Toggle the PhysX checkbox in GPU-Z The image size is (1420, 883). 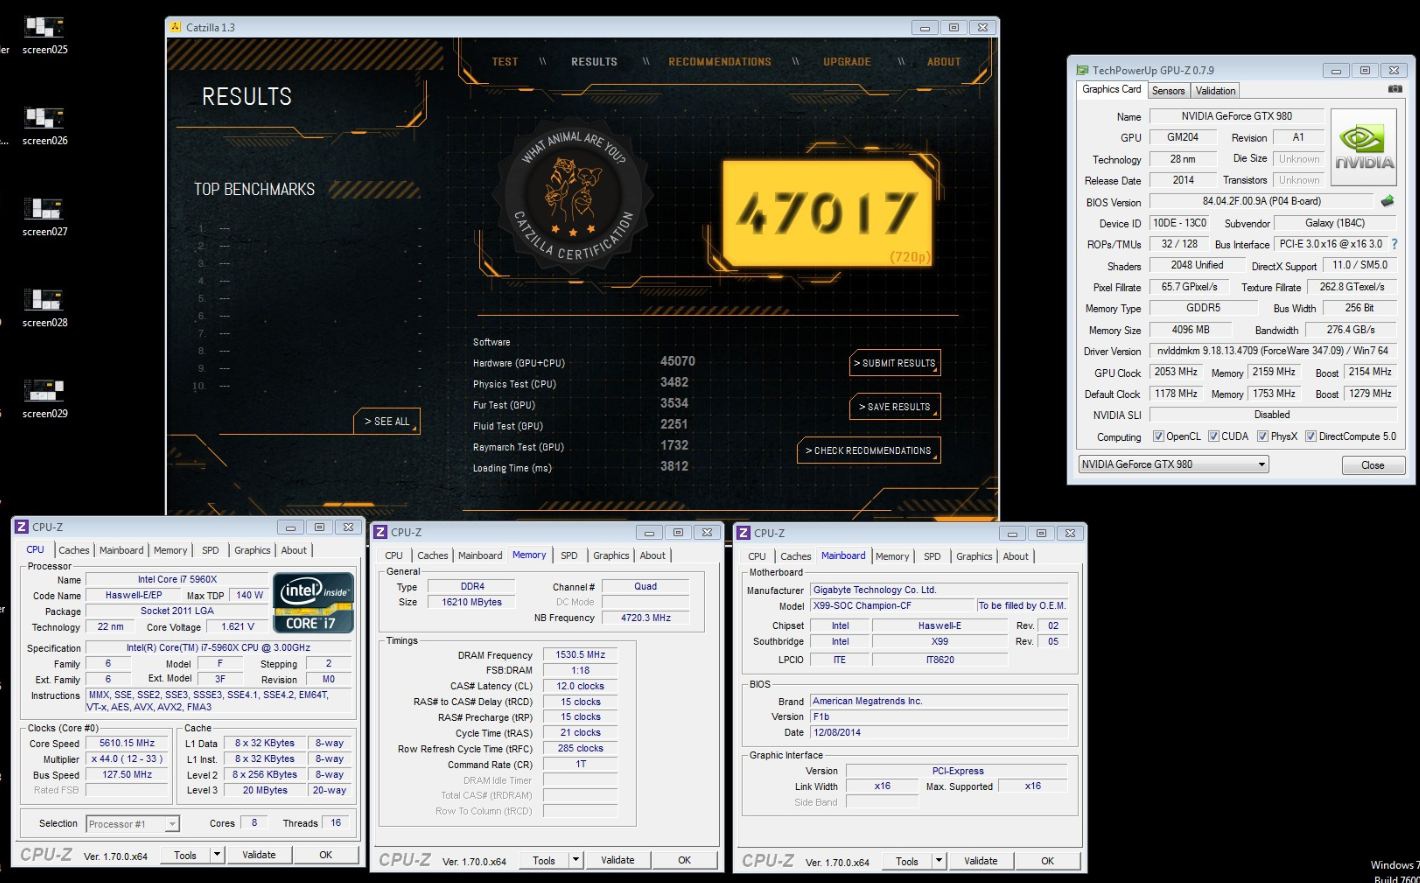pos(1262,436)
